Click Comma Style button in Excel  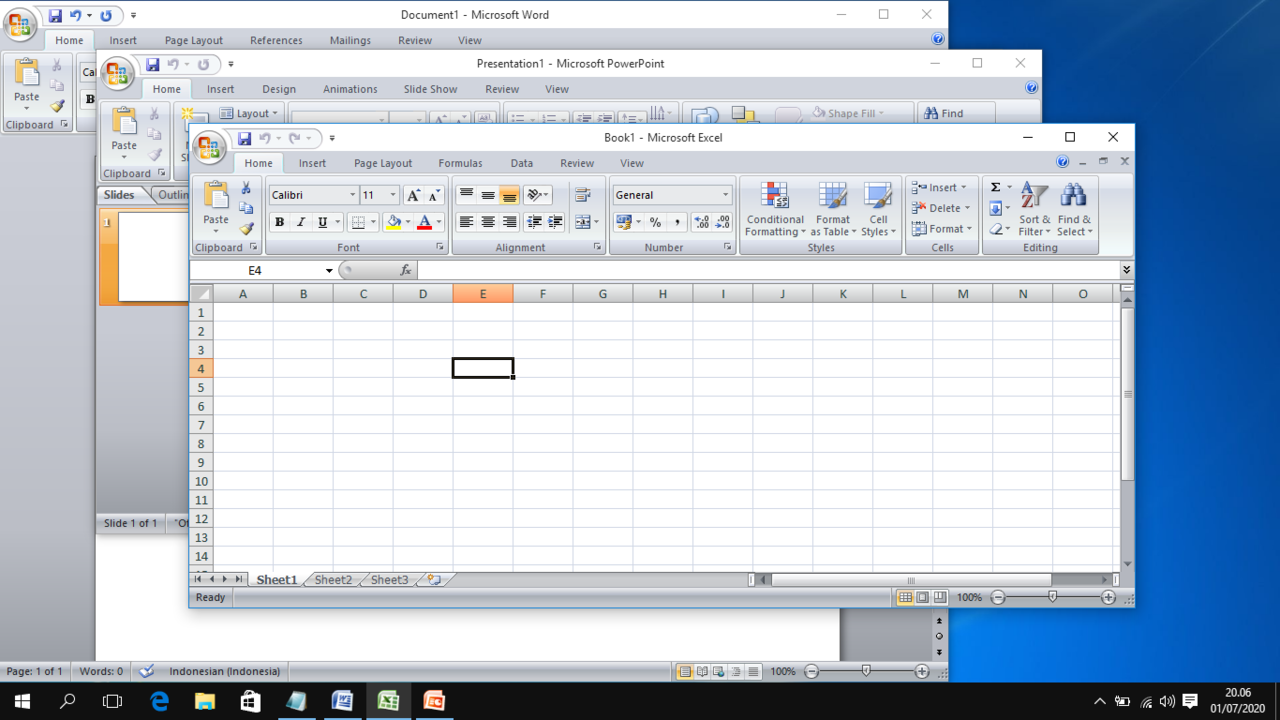coord(677,222)
